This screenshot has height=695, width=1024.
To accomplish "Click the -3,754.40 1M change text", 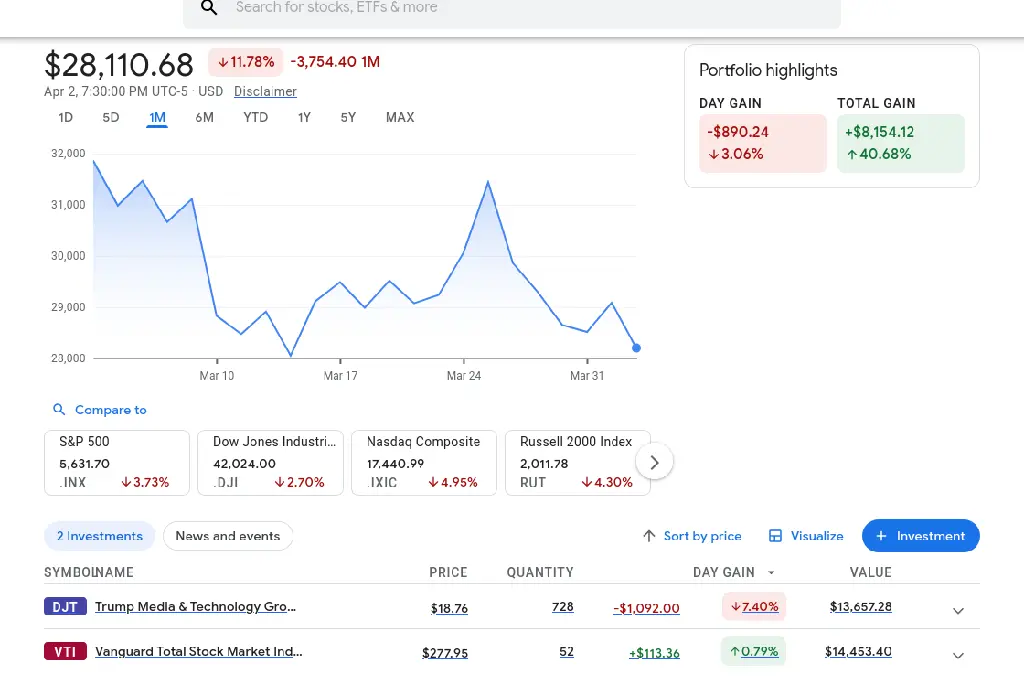I will click(x=335, y=62).
